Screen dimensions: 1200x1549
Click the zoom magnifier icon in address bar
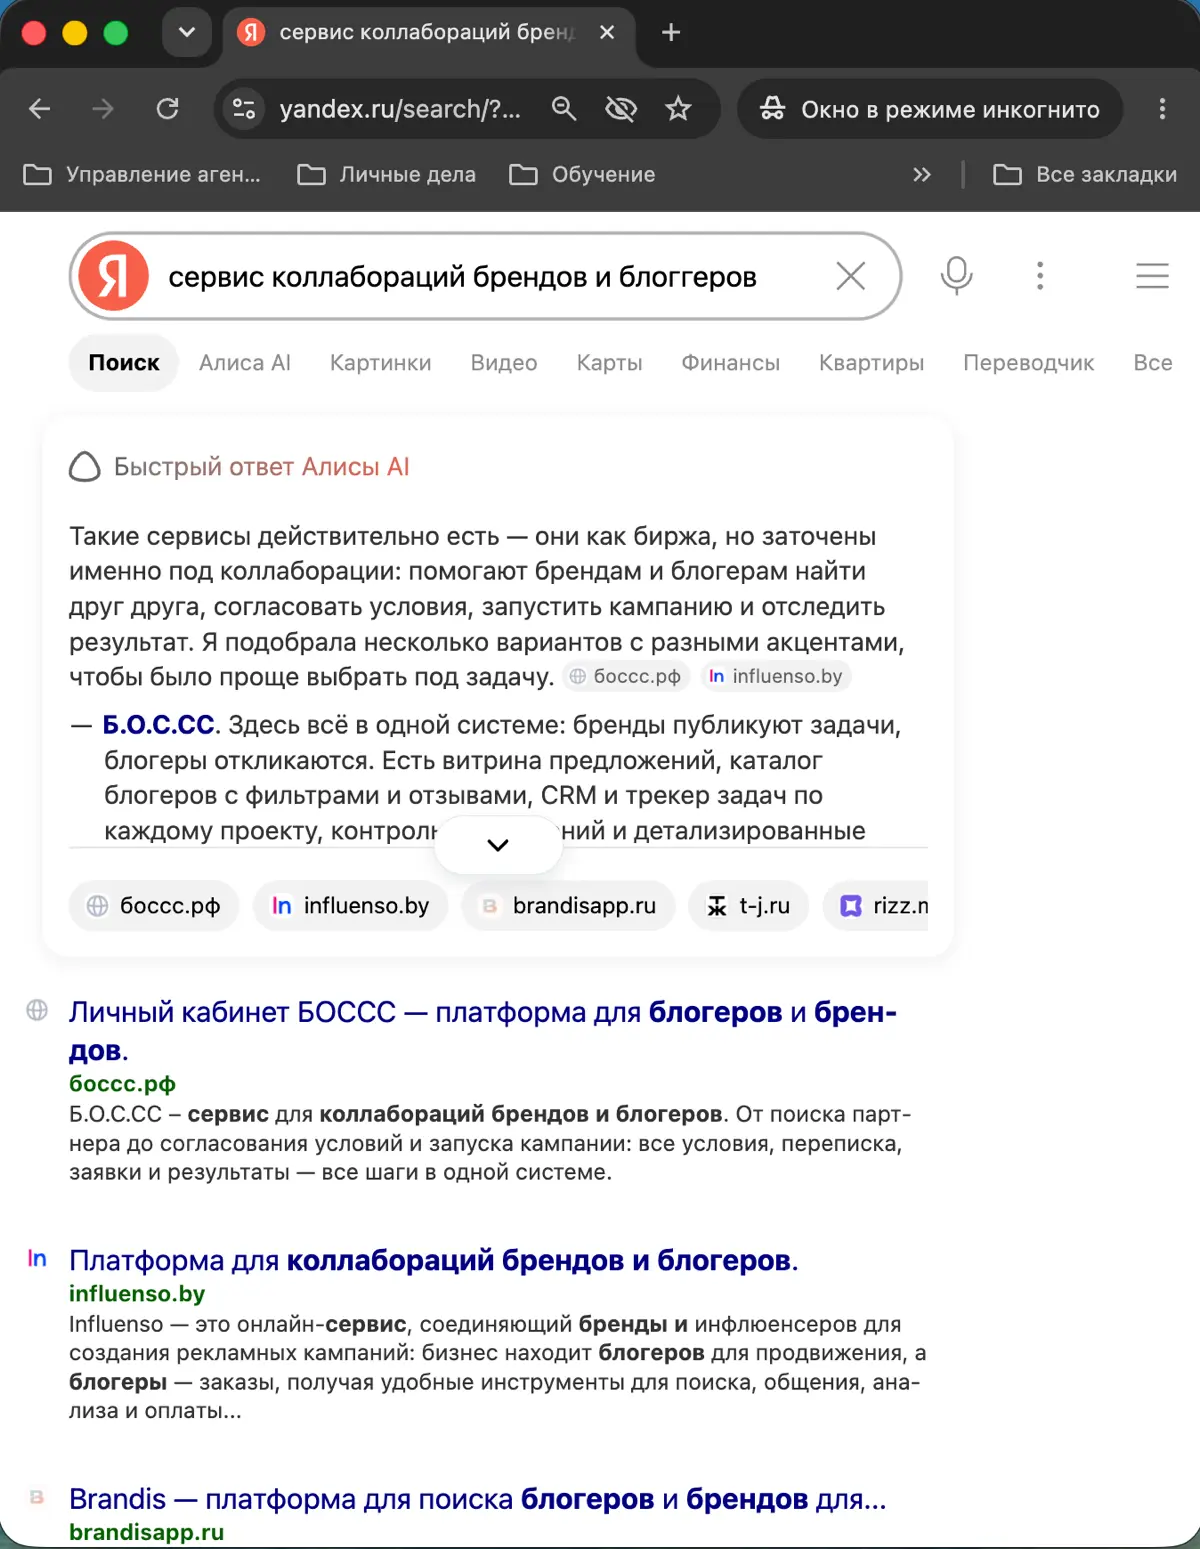tap(564, 109)
